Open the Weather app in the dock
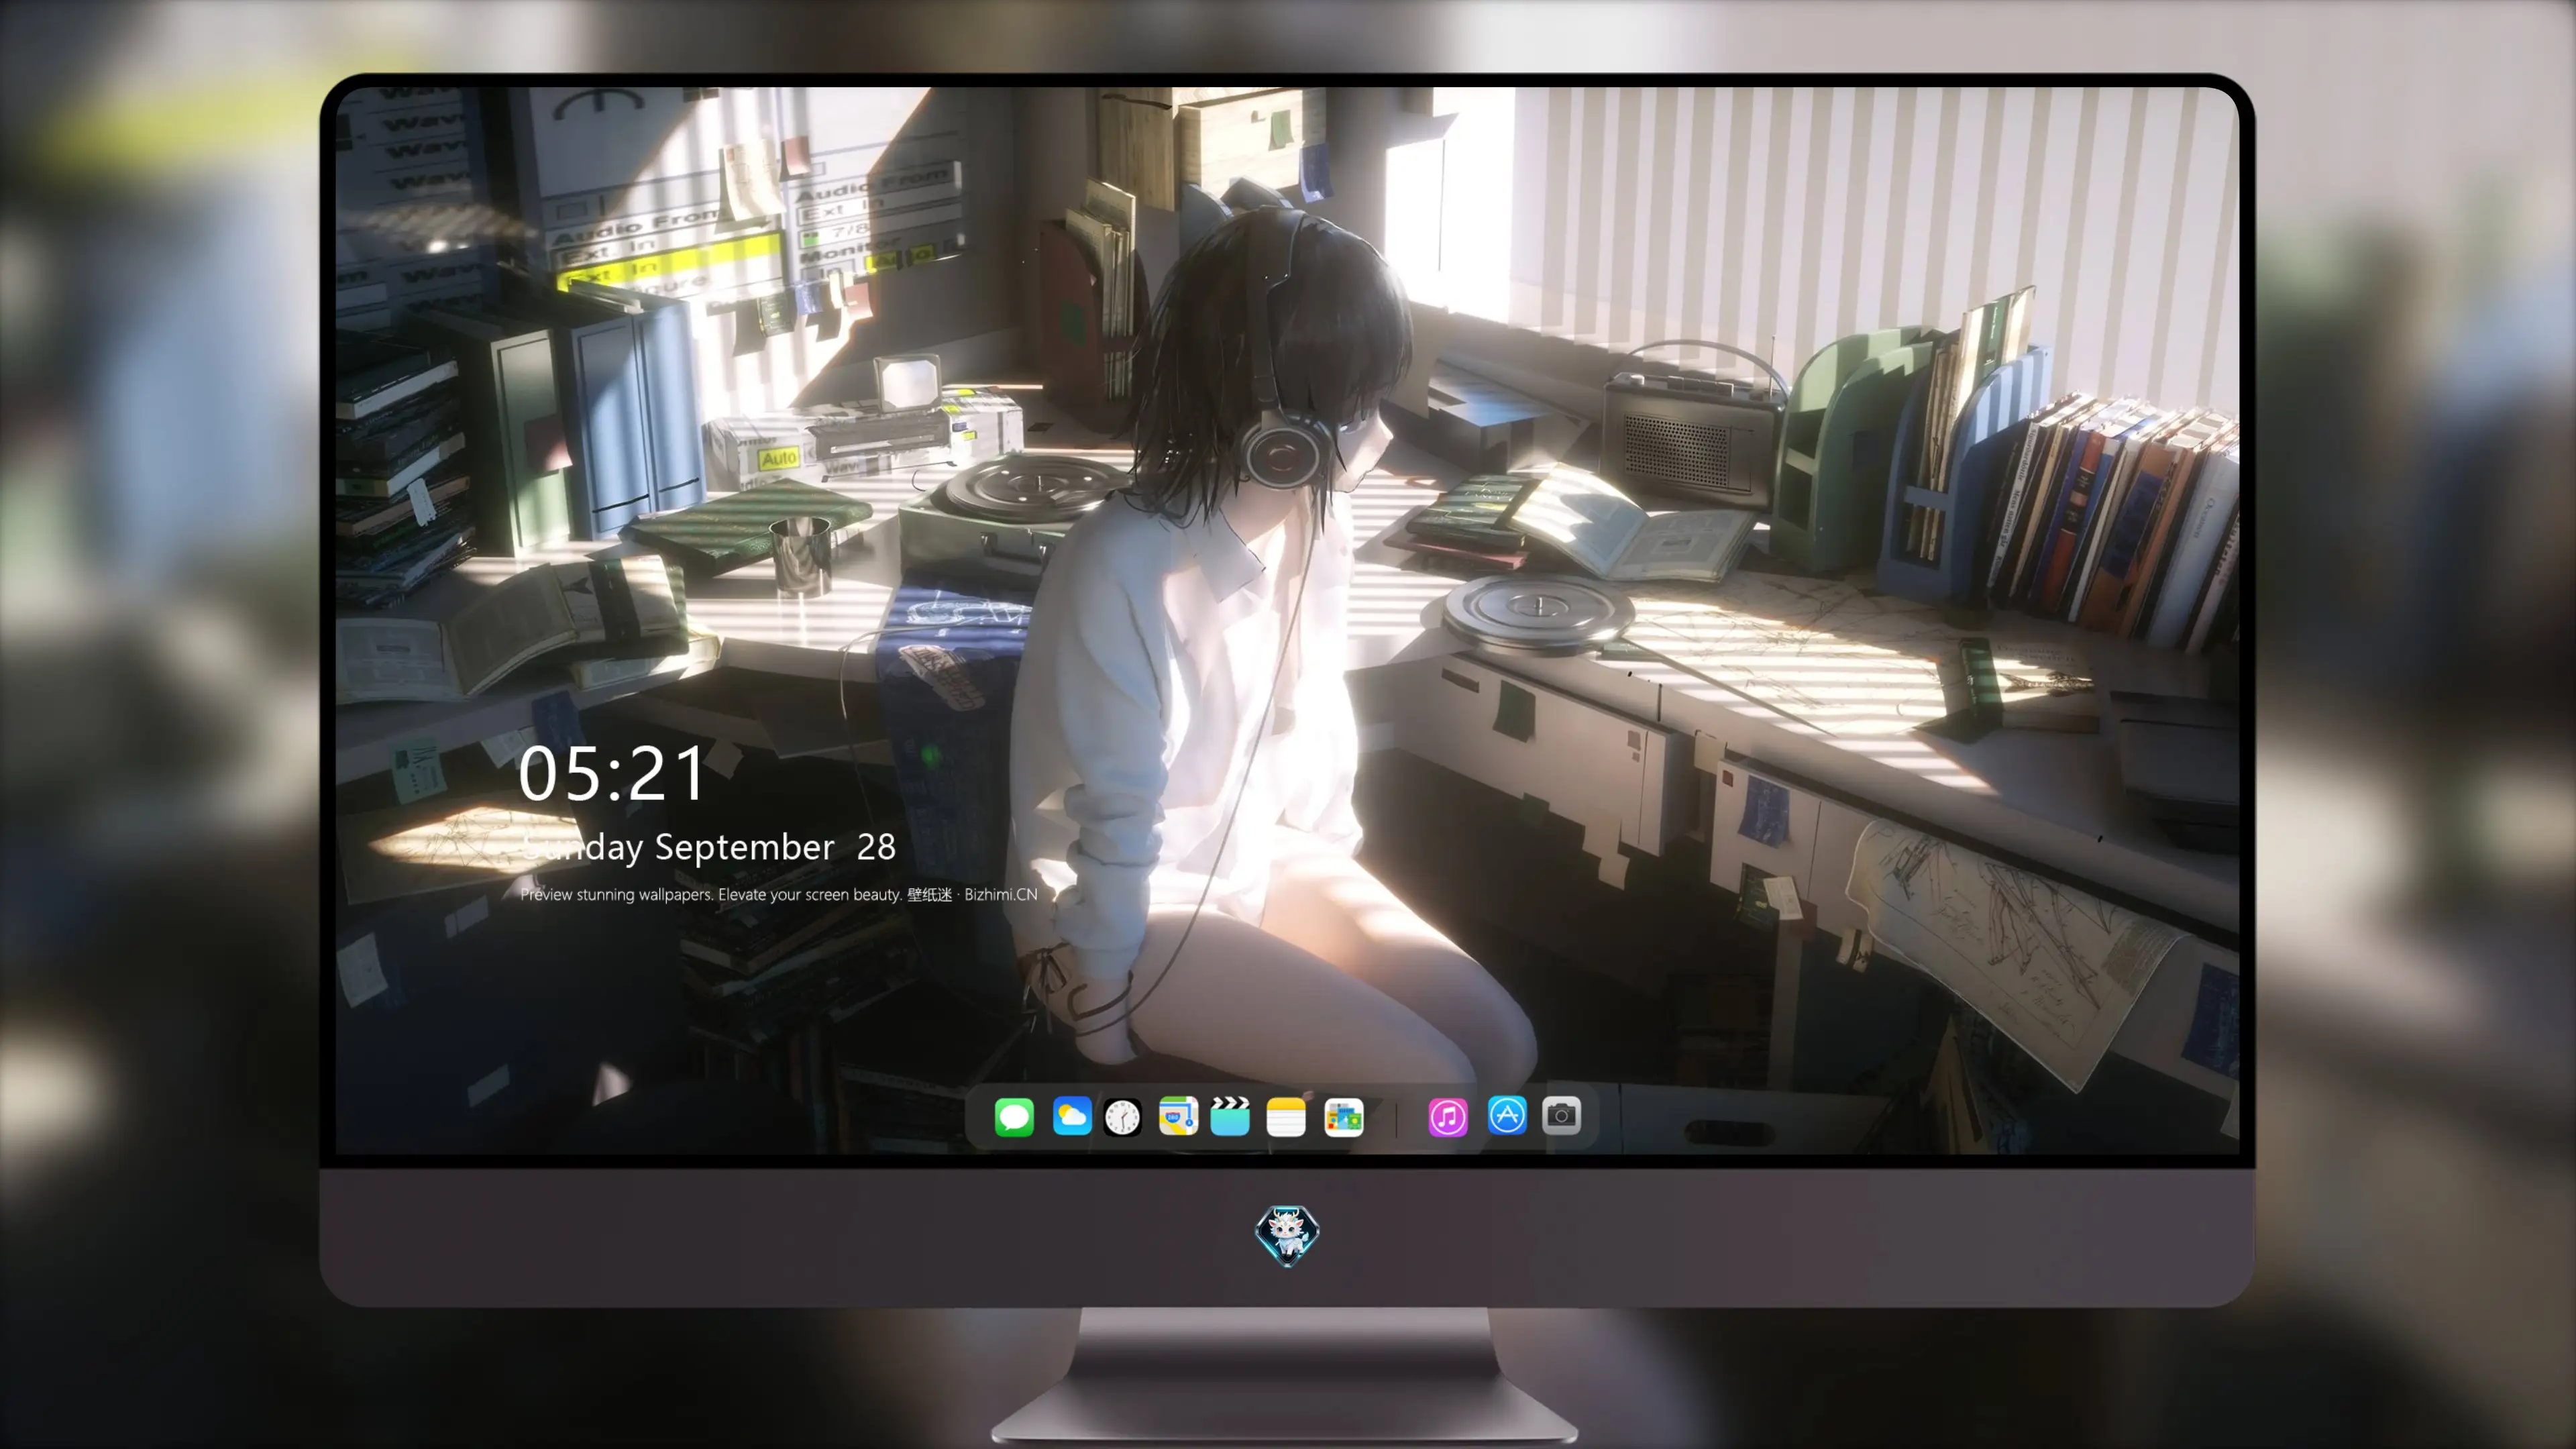This screenshot has height=1449, width=2576. click(1071, 1116)
